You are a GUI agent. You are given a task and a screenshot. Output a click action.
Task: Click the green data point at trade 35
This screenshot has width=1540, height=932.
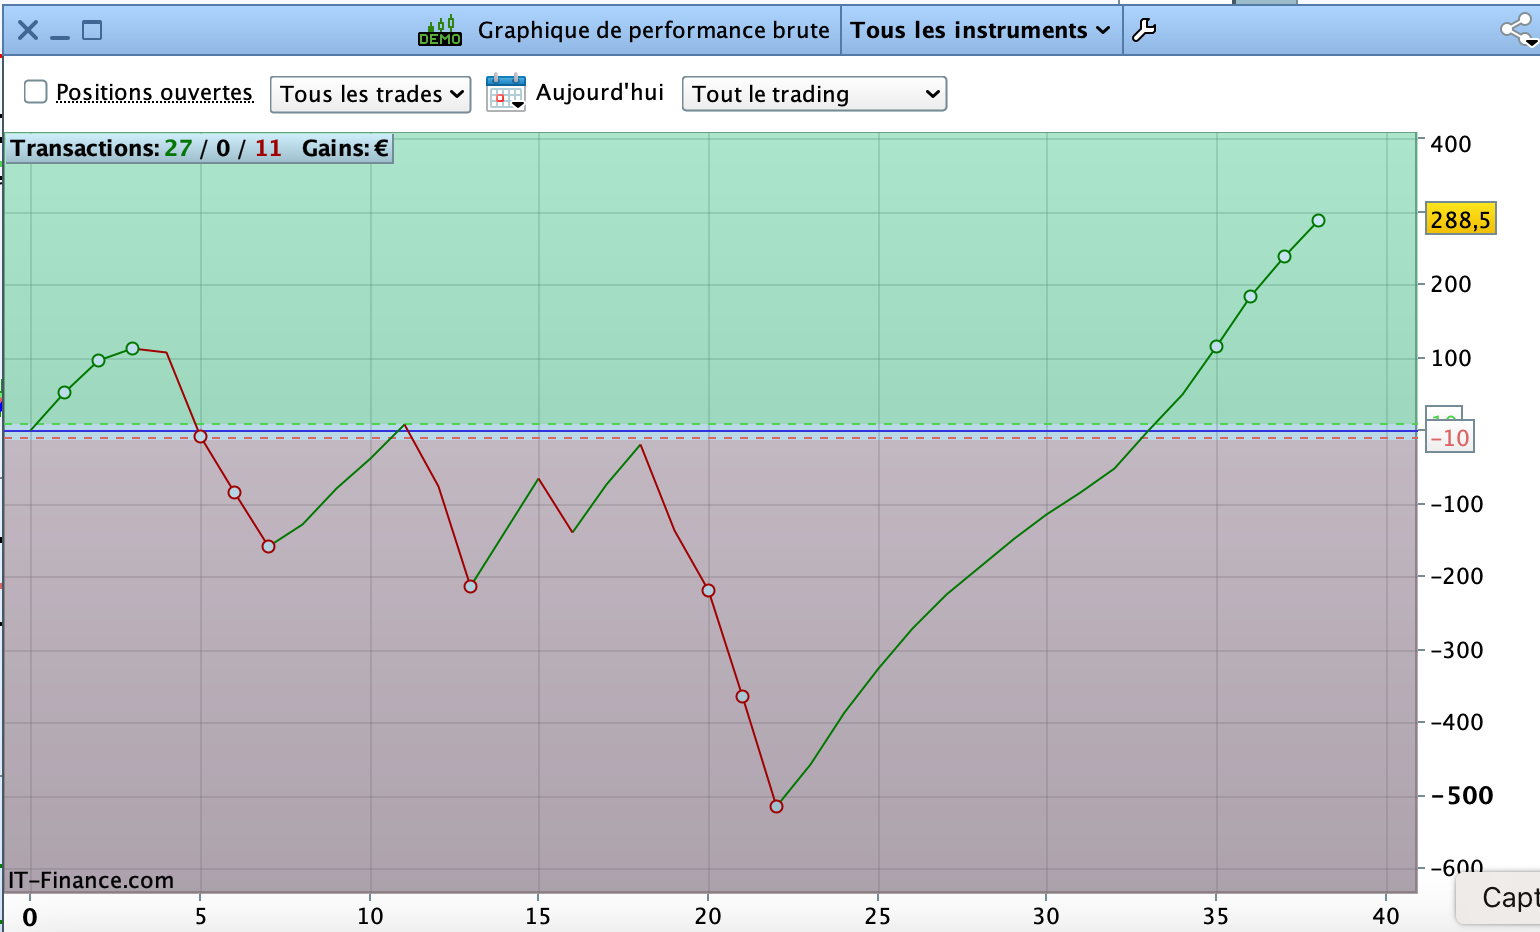pos(1216,346)
